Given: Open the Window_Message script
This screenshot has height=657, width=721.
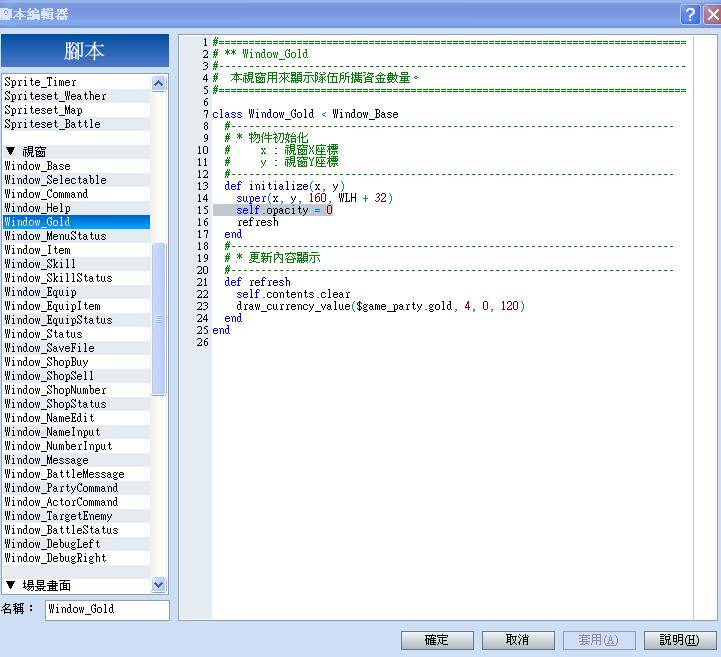Looking at the screenshot, I should [x=76, y=460].
